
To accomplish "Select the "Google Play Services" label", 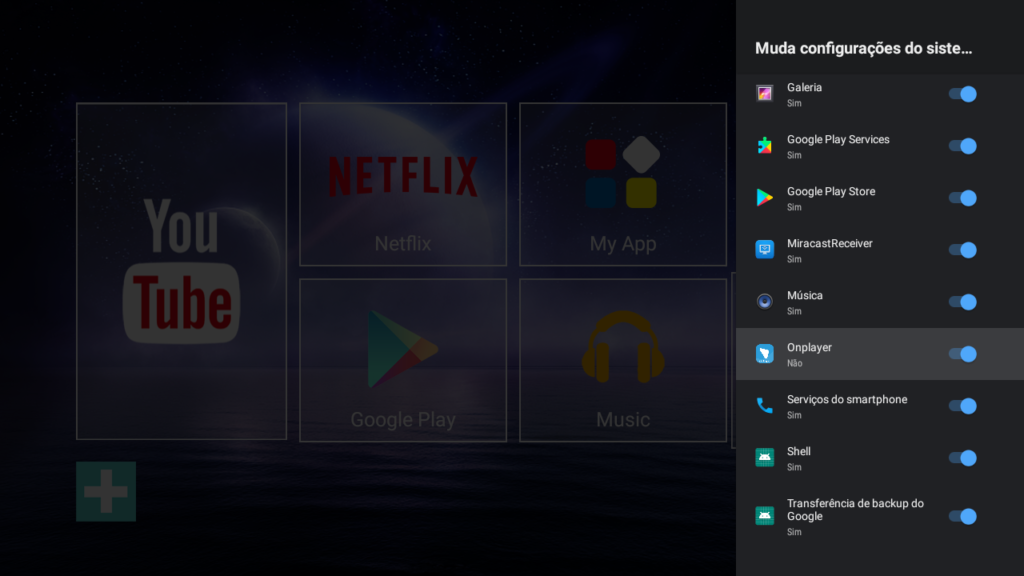I will click(838, 140).
